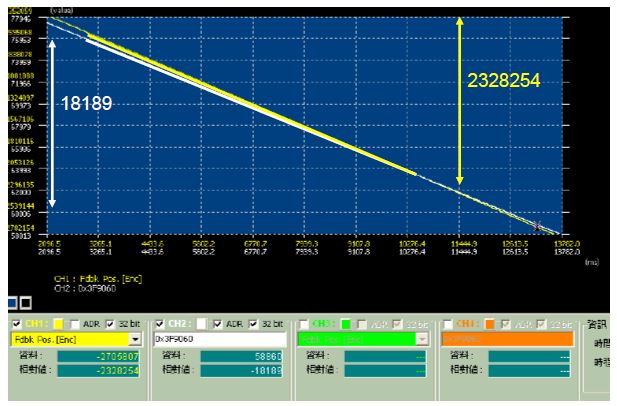Pick the CH3 green color swatch
617x406 pixels.
pos(345,324)
